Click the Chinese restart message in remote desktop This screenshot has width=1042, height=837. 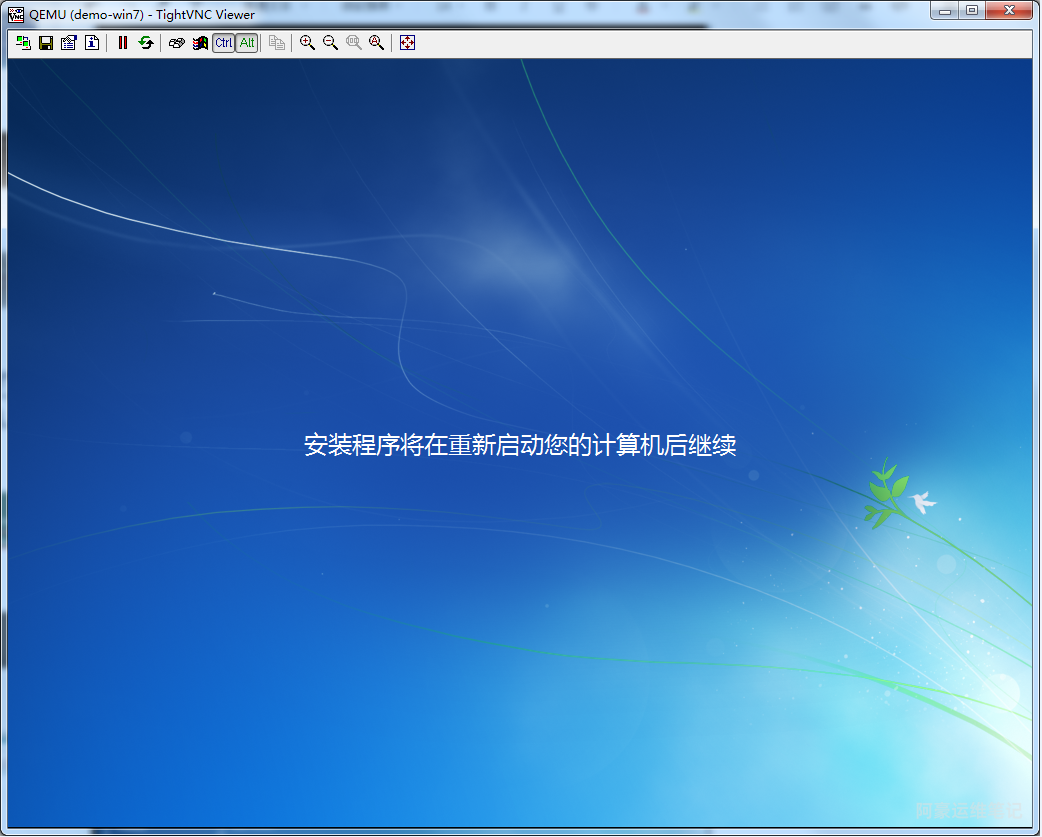(x=520, y=446)
